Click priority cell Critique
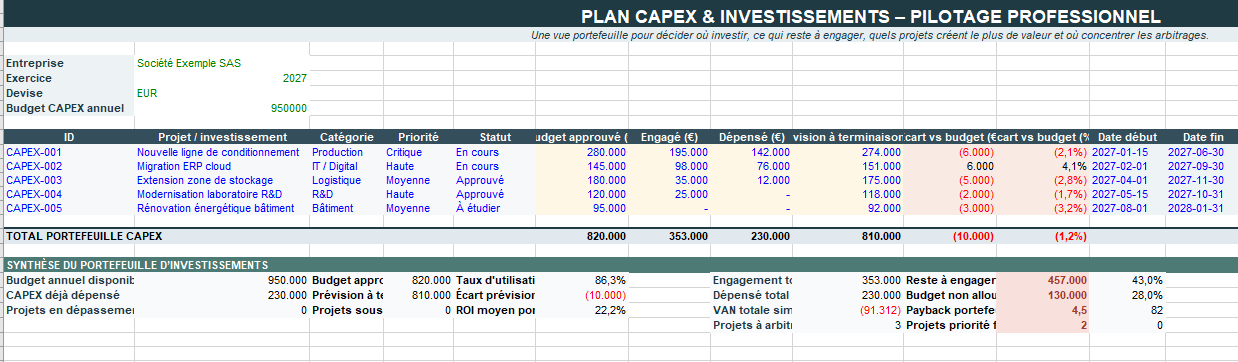1238x362 pixels. 418,152
